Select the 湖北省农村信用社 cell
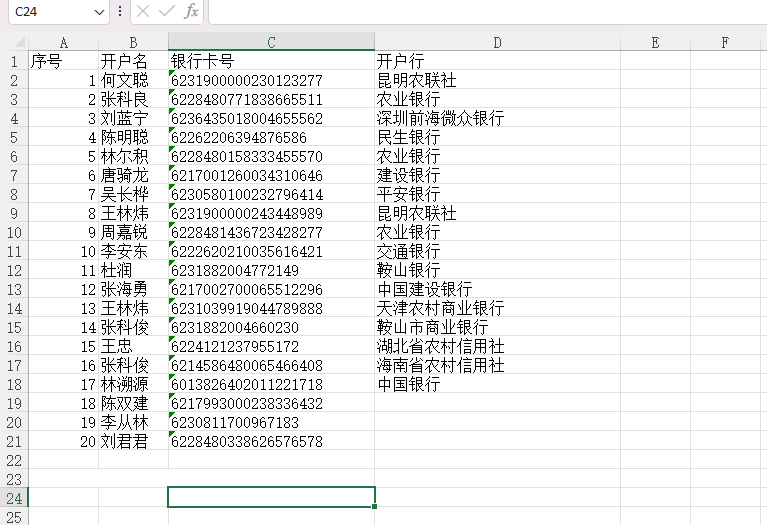The height and width of the screenshot is (525, 767). [497, 346]
